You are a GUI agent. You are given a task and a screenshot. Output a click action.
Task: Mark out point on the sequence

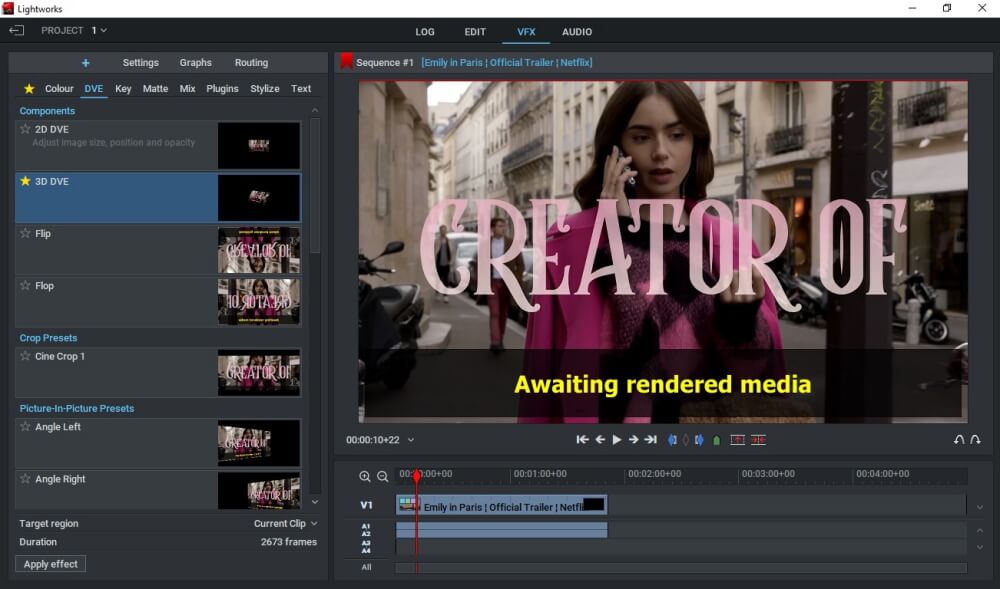point(699,440)
